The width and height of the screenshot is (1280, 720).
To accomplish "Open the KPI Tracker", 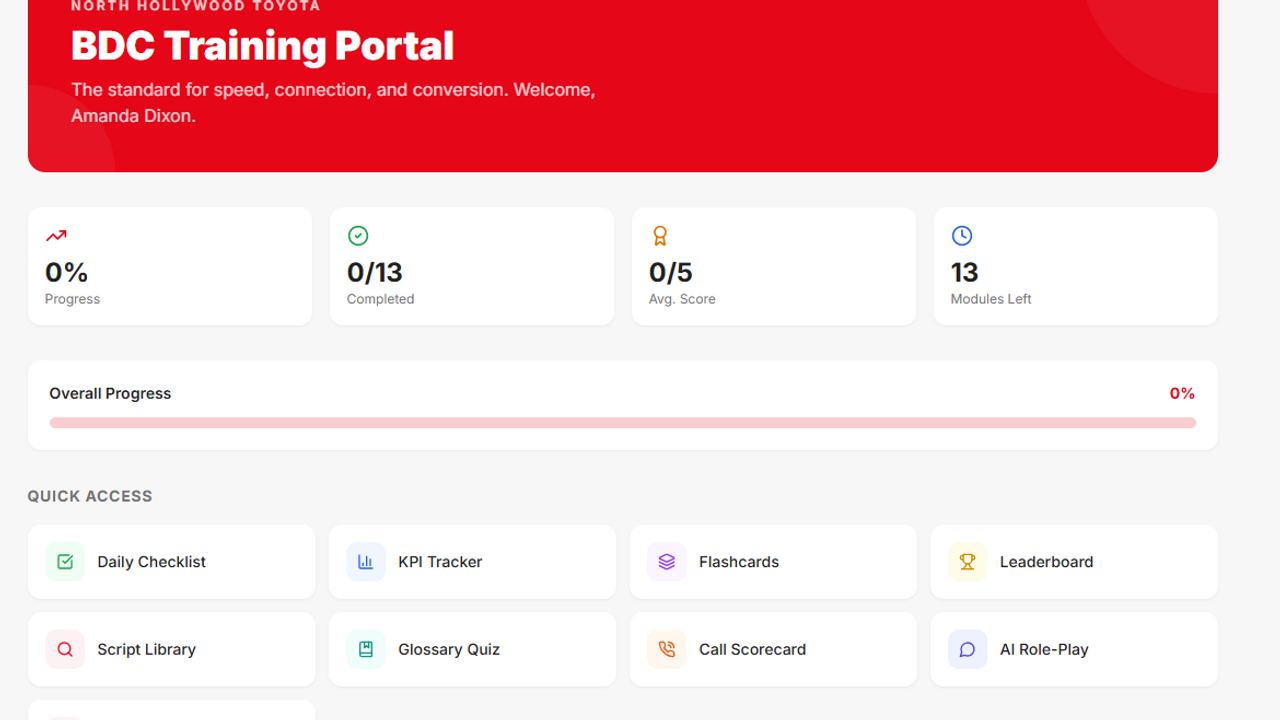I will (x=472, y=562).
